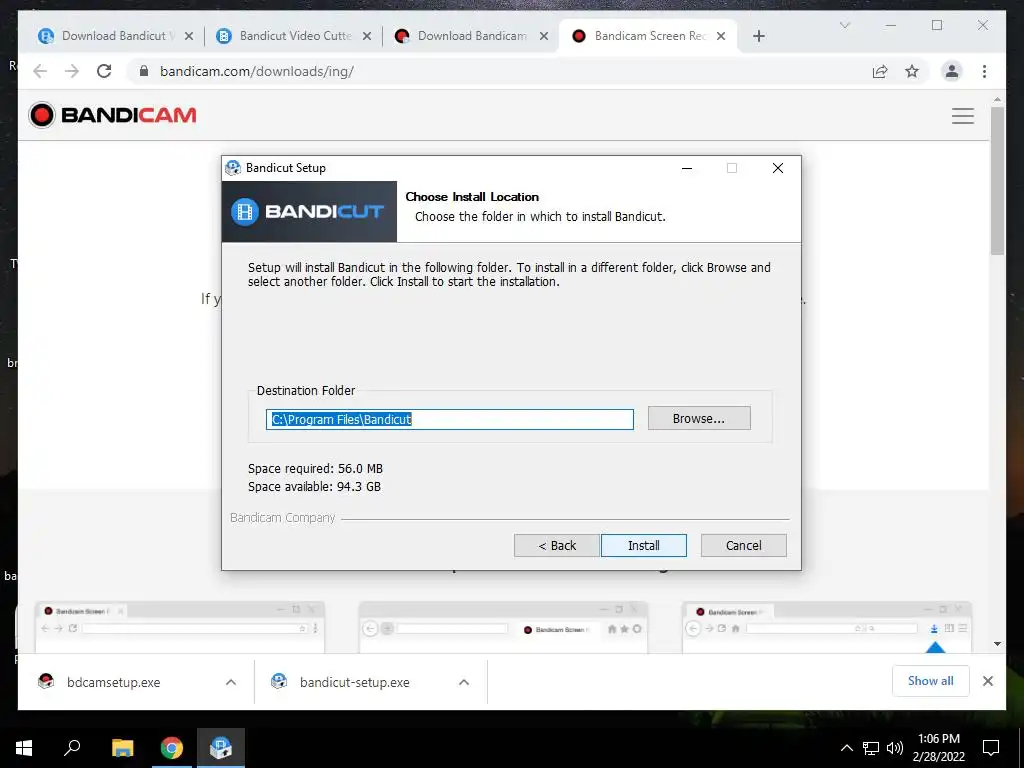Open the Windows Start menu
1024x768 pixels.
click(24, 748)
